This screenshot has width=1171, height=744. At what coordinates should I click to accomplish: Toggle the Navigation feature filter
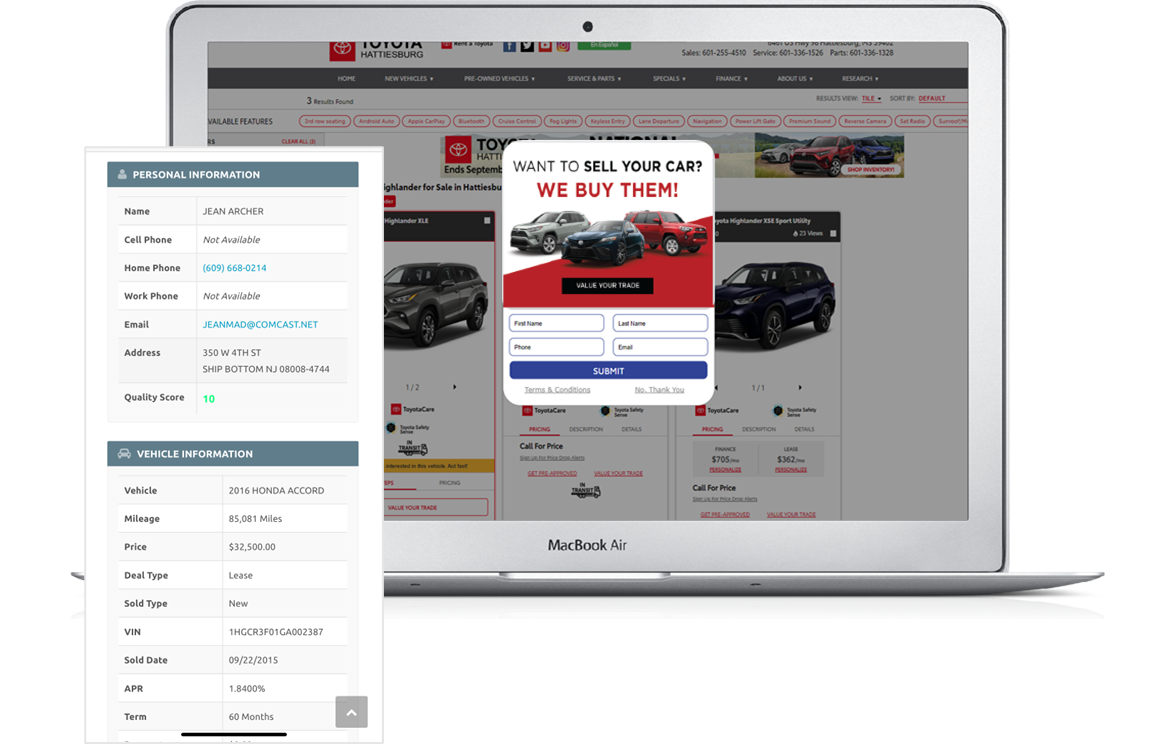pos(707,121)
